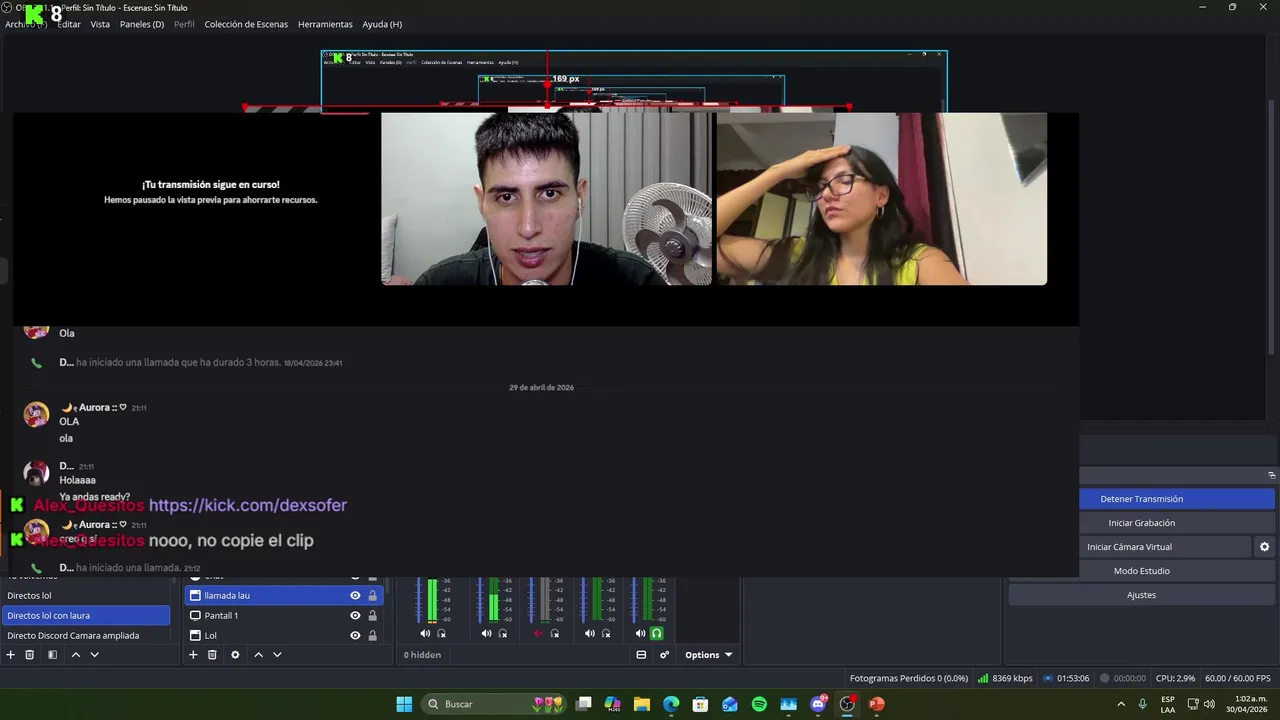
Task: Open Microsoft Store from the taskbar
Action: tap(701, 704)
